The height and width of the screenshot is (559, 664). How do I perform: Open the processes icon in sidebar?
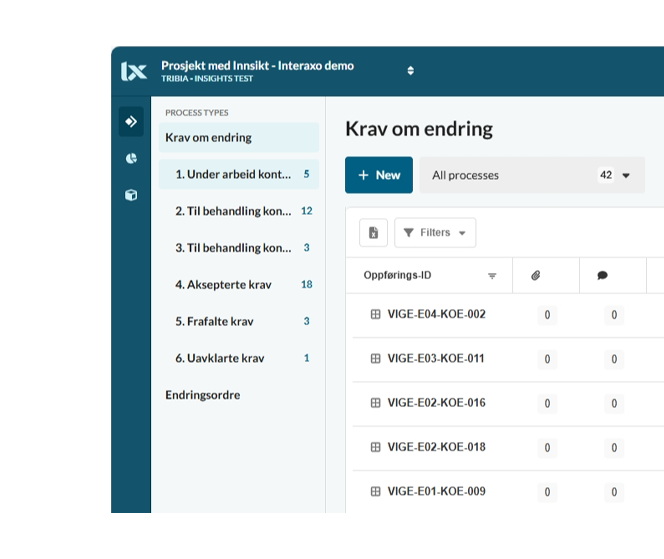131,122
